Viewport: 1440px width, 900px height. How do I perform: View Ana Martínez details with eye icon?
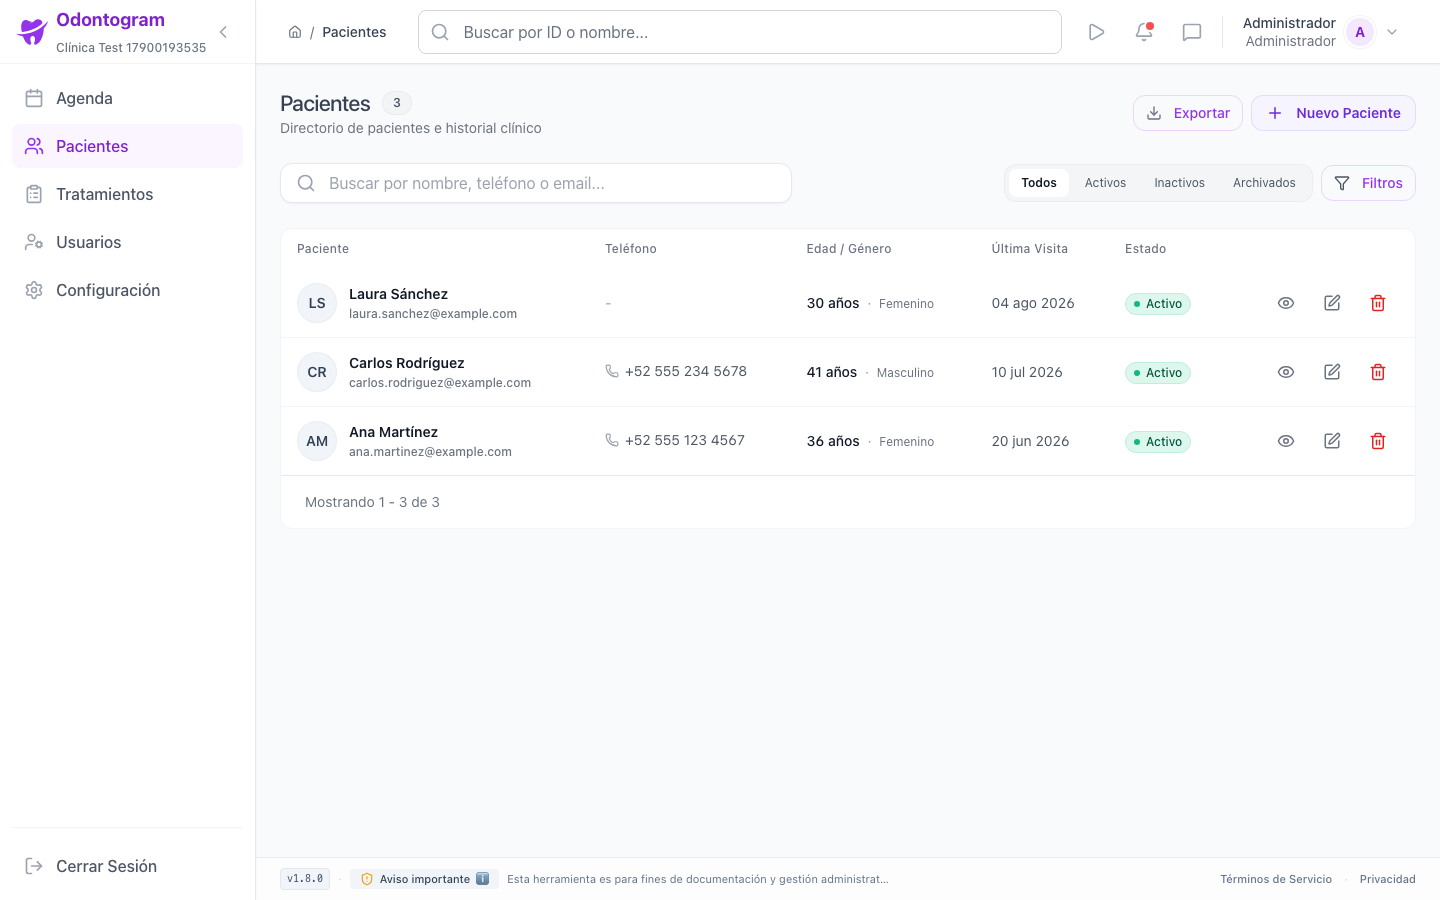coord(1286,441)
